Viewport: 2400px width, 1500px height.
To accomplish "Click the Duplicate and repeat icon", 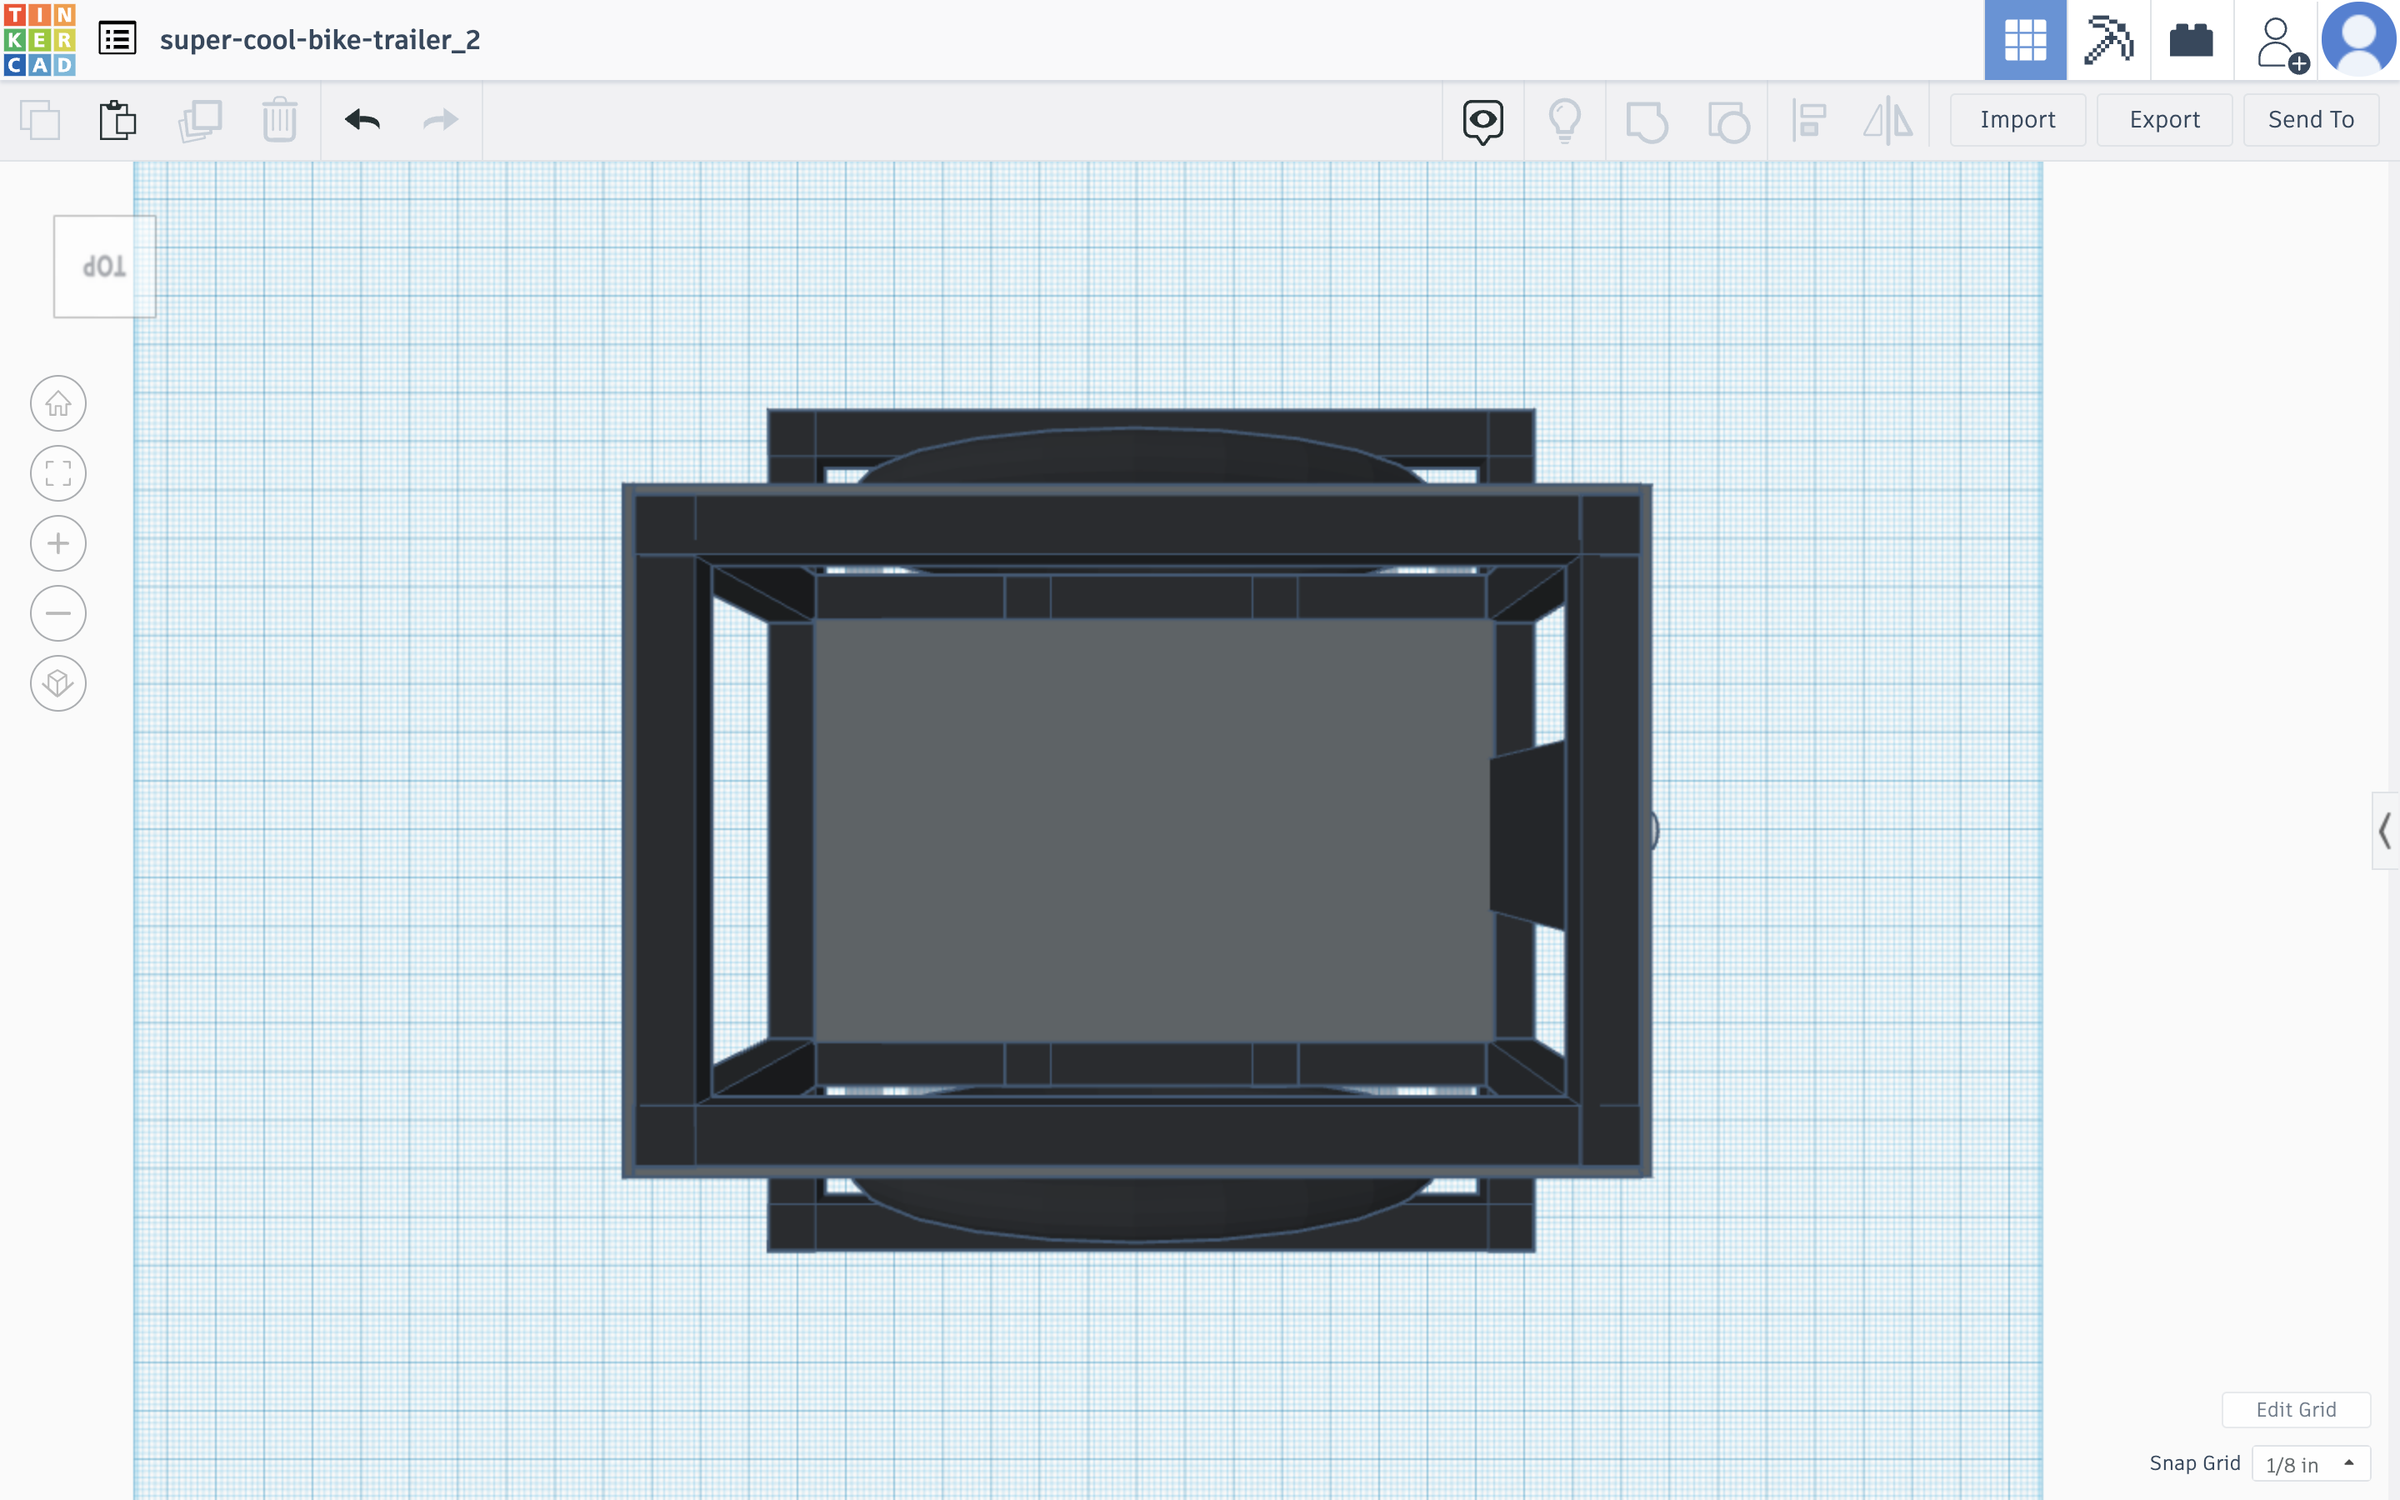I will point(199,120).
